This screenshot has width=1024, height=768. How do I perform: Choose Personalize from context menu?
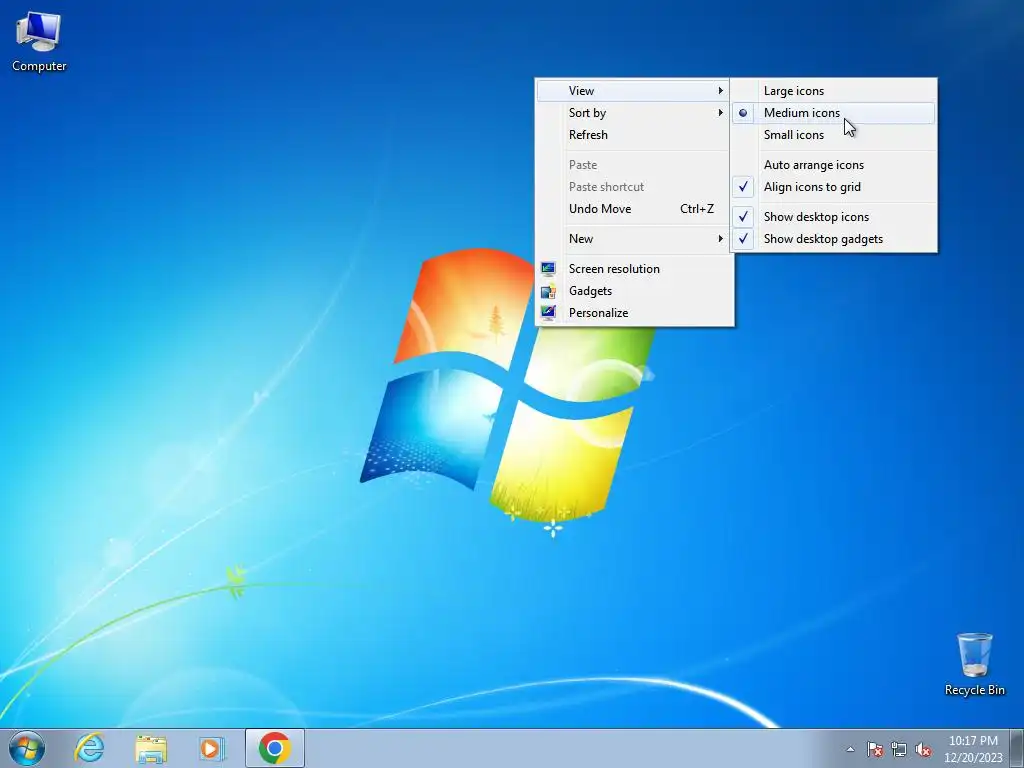pyautogui.click(x=633, y=313)
